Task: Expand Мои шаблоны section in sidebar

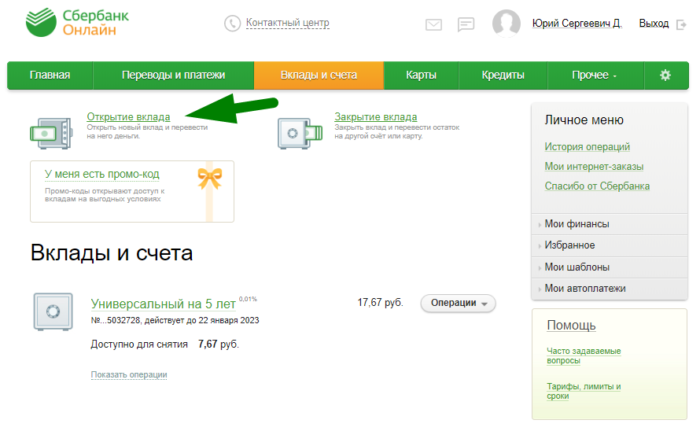Action: 577,267
